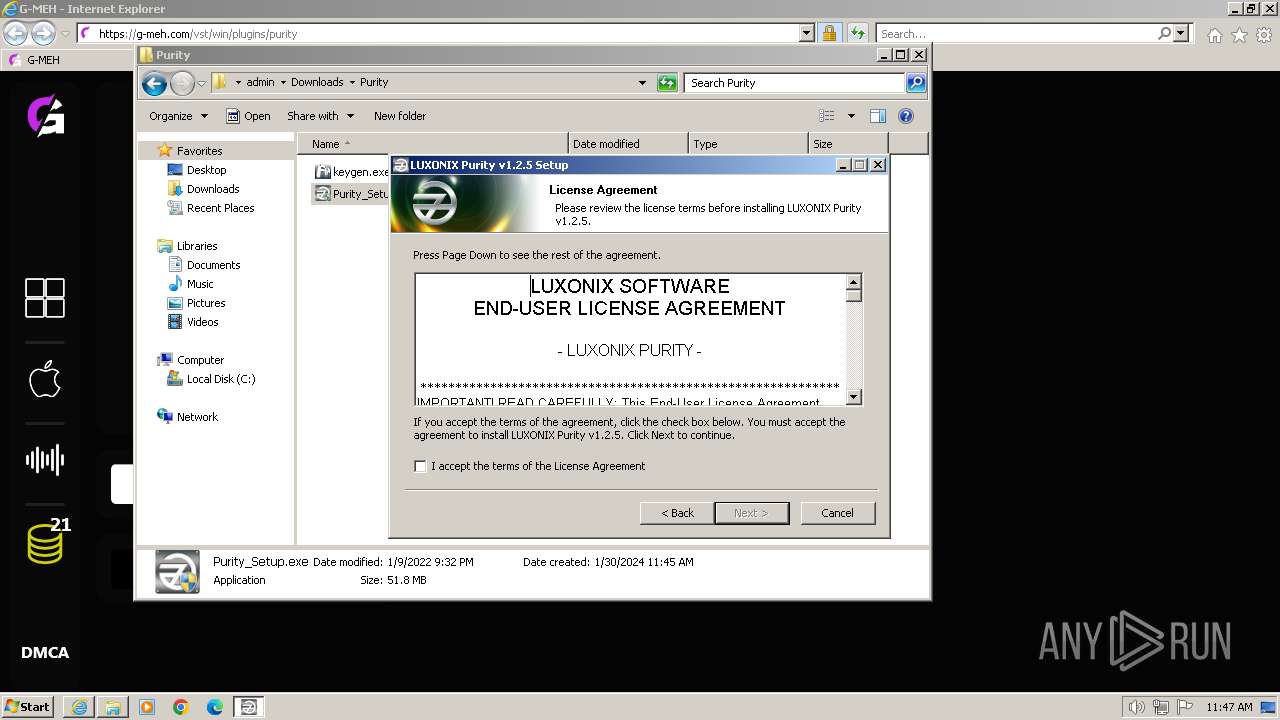Select Recent Places in navigation pane
This screenshot has height=720, width=1280.
[x=220, y=208]
